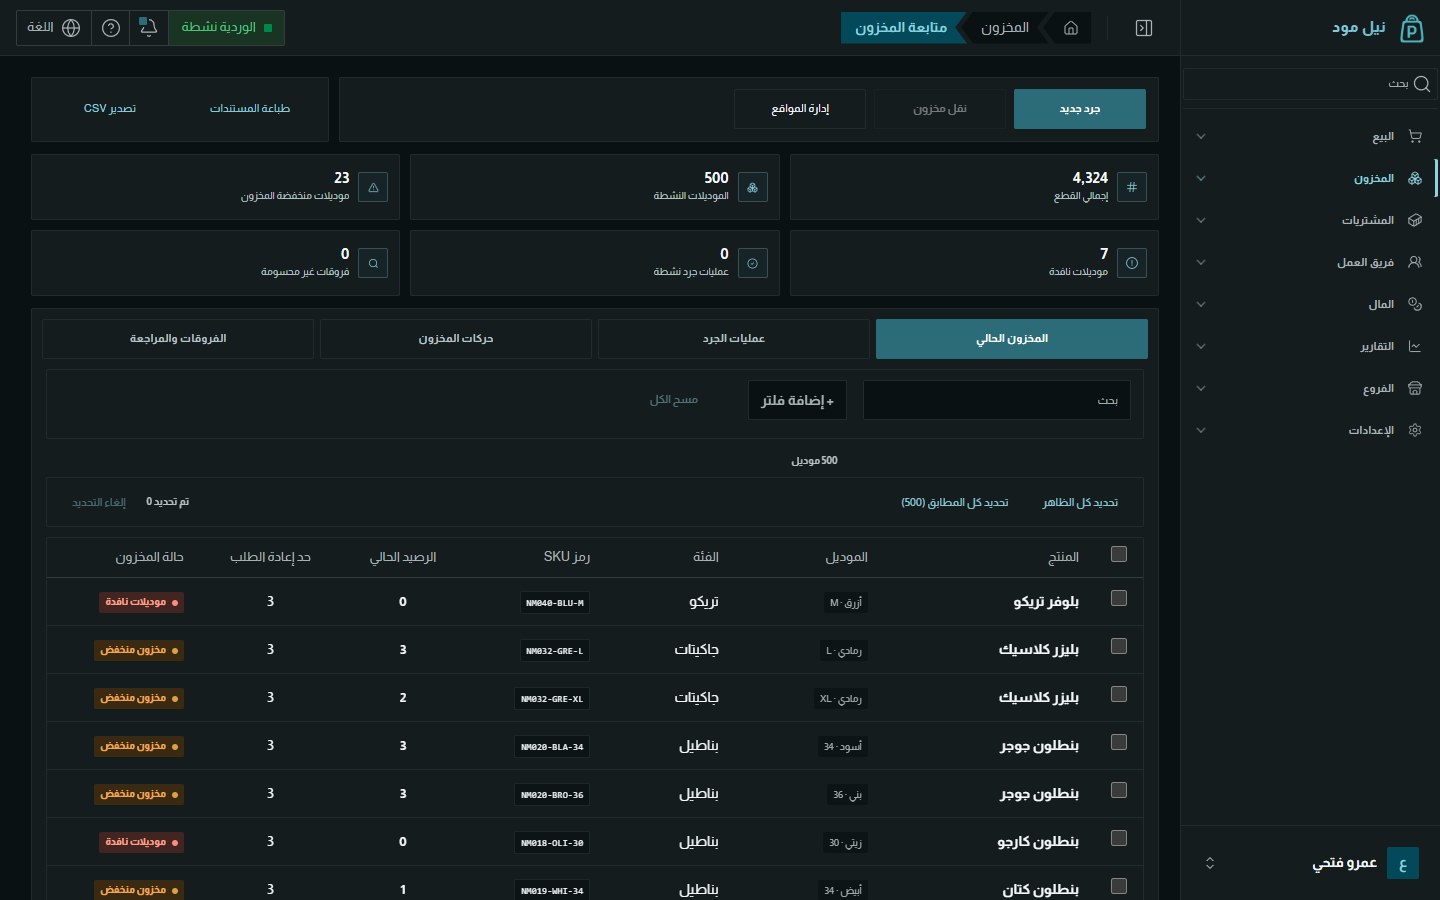Screen dimensions: 1440x900
Task: Click the المشتريات package icon
Action: click(1415, 220)
